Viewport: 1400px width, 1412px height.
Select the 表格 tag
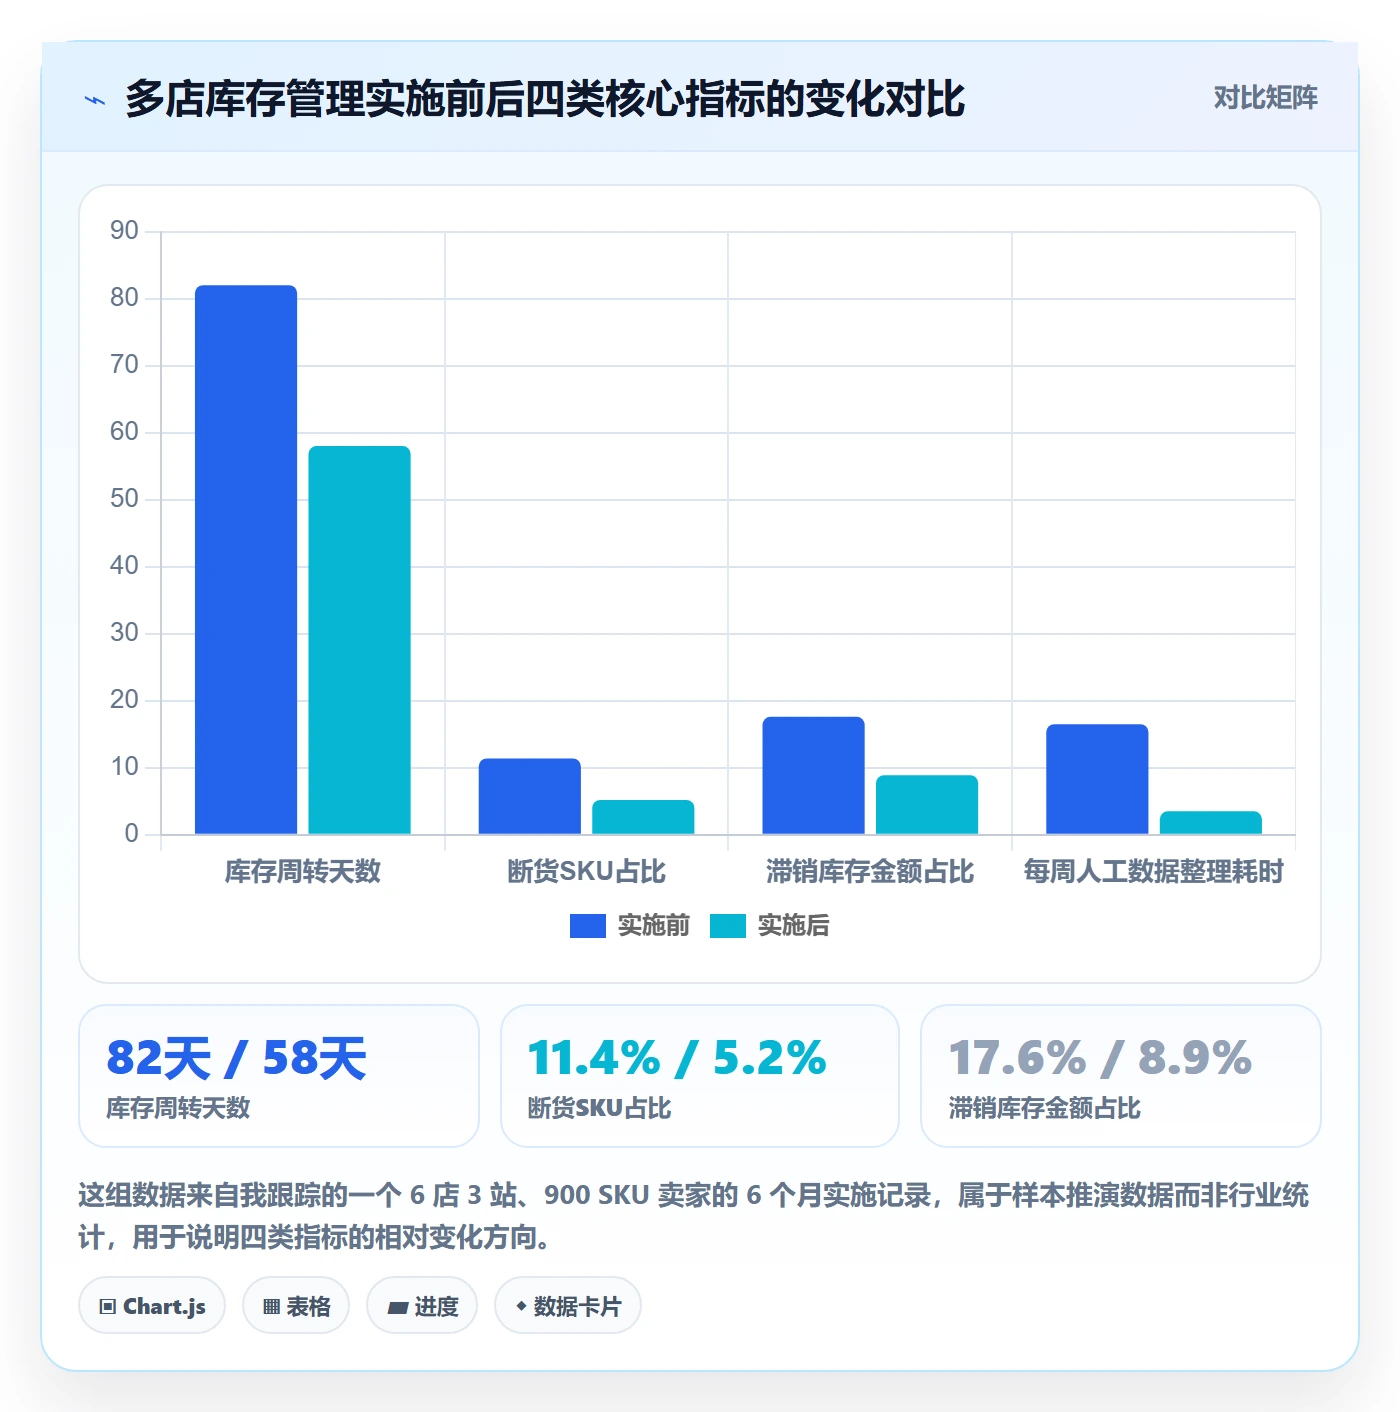pos(296,1306)
